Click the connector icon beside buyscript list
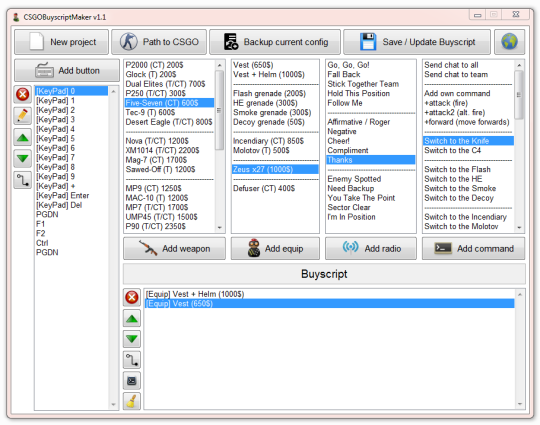Image resolution: width=540 pixels, height=425 pixels. [x=132, y=360]
